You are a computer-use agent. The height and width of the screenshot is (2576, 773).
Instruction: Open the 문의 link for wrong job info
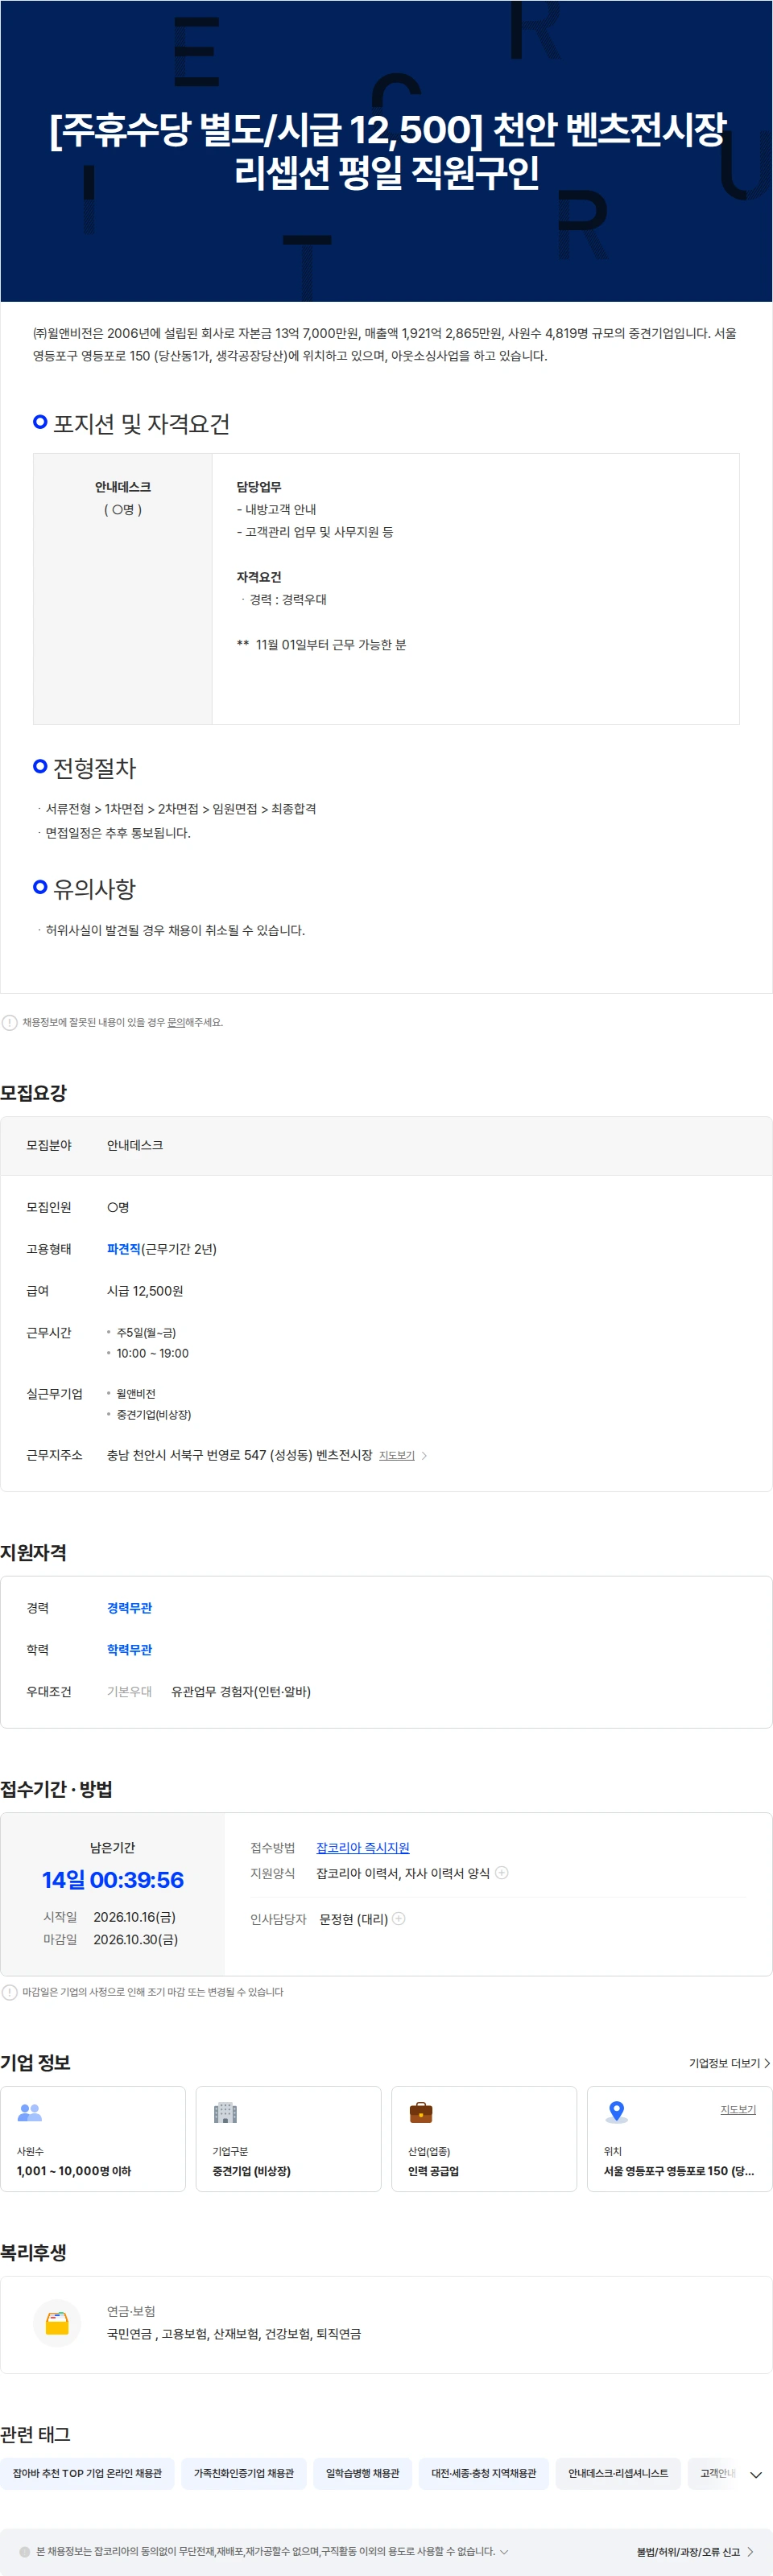[x=175, y=1022]
